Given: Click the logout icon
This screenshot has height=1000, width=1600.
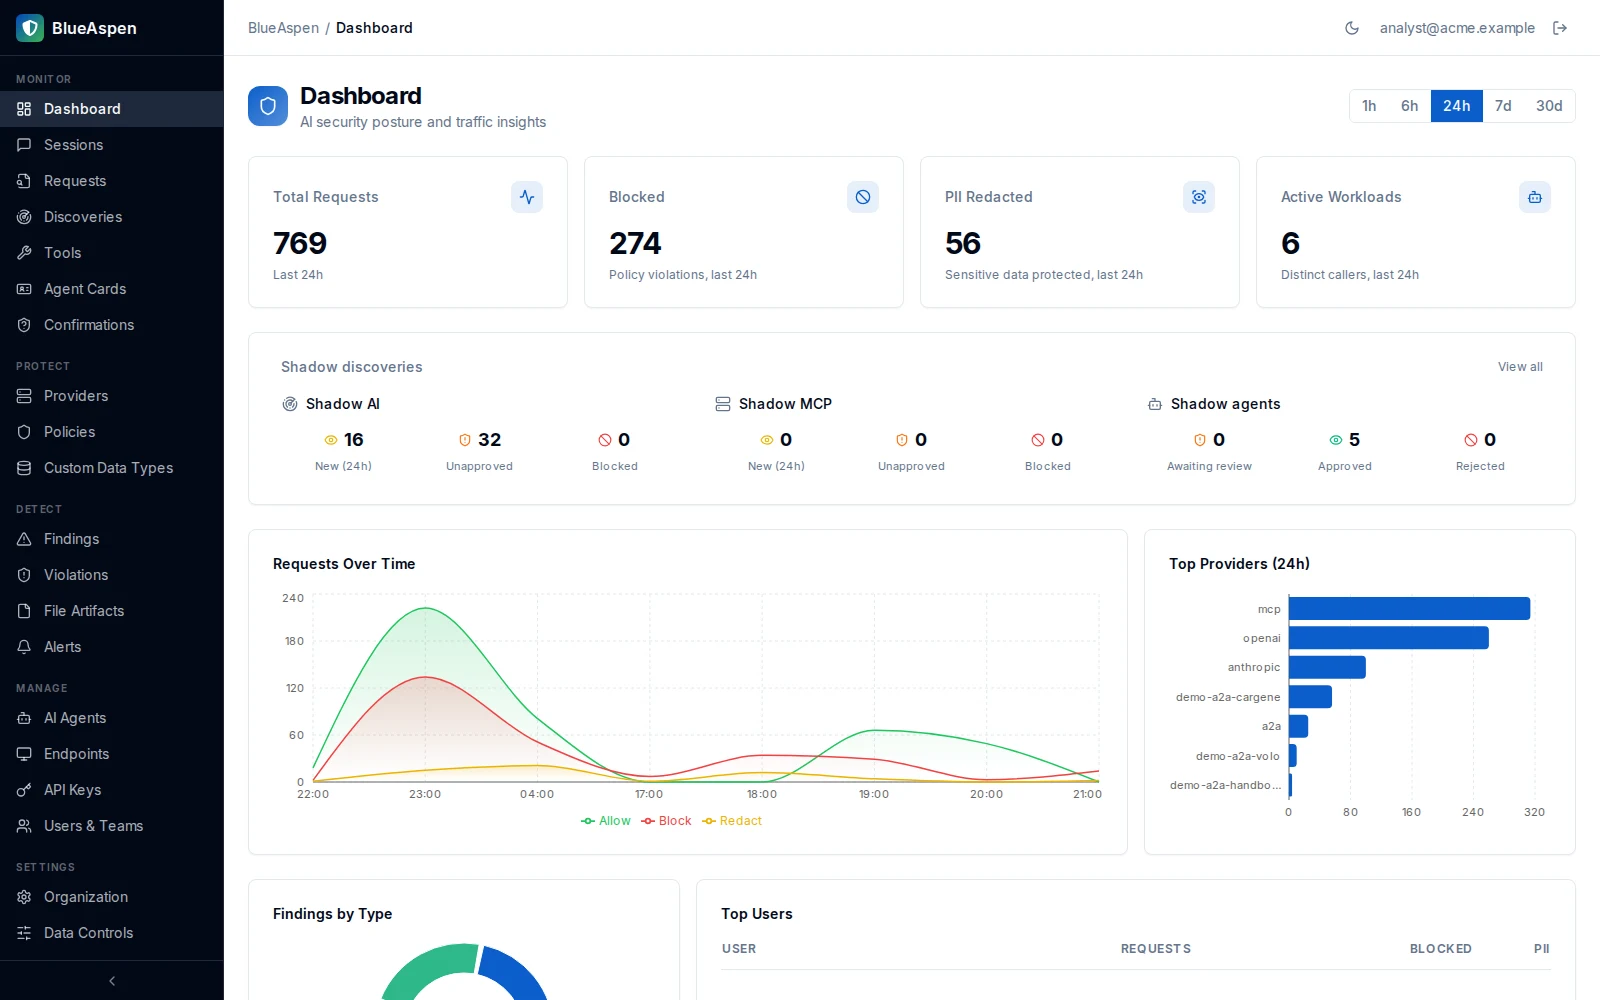Looking at the screenshot, I should (1560, 28).
